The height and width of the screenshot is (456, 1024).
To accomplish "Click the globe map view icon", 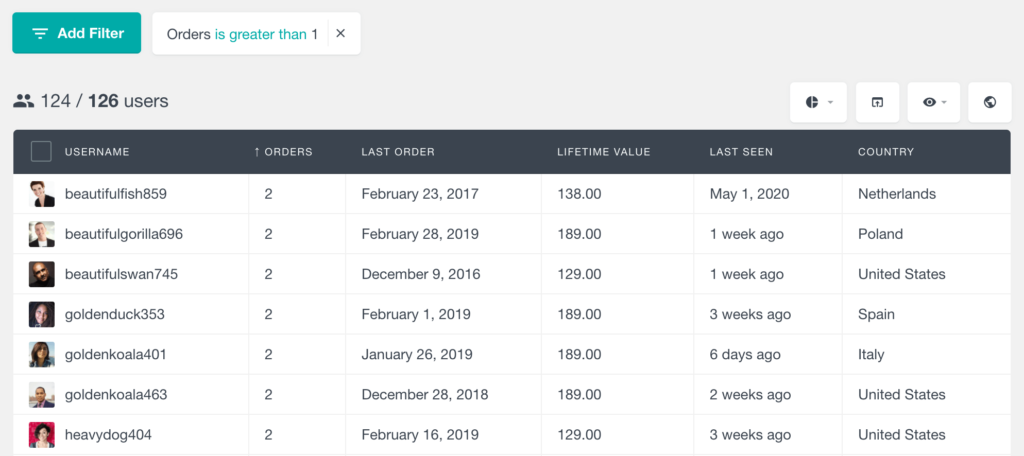I will 989,102.
